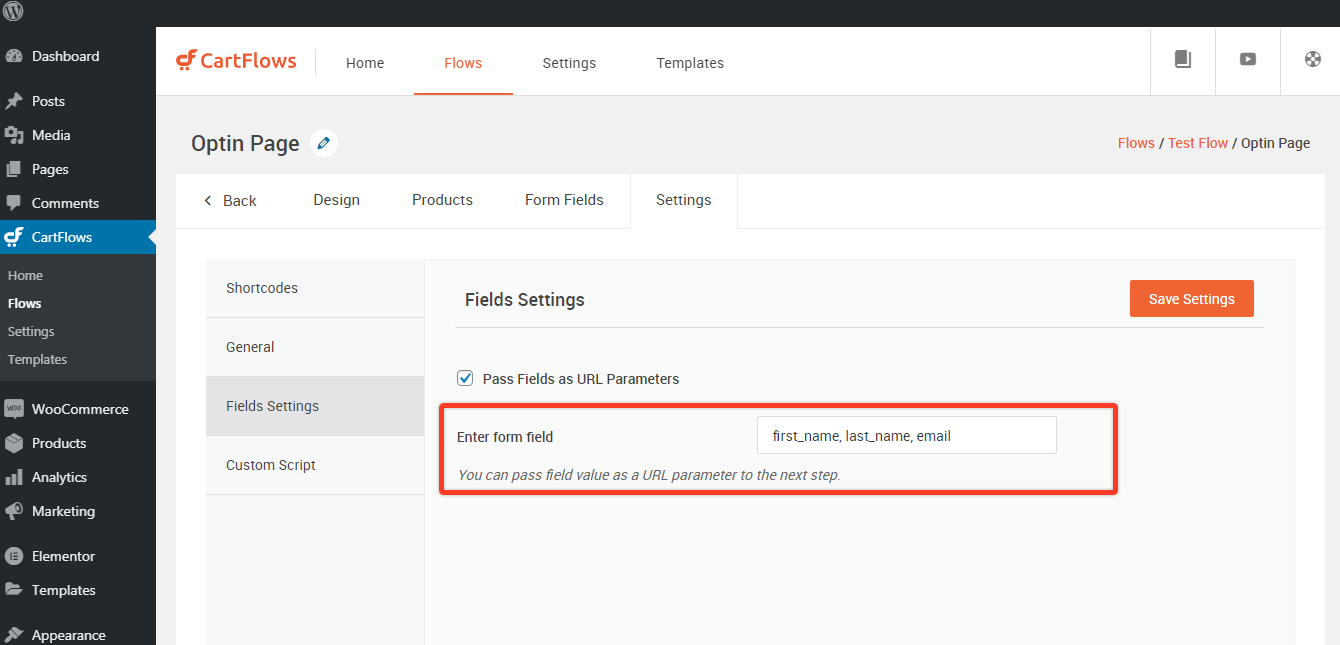
Task: Open the Settings header tab
Action: tap(569, 63)
